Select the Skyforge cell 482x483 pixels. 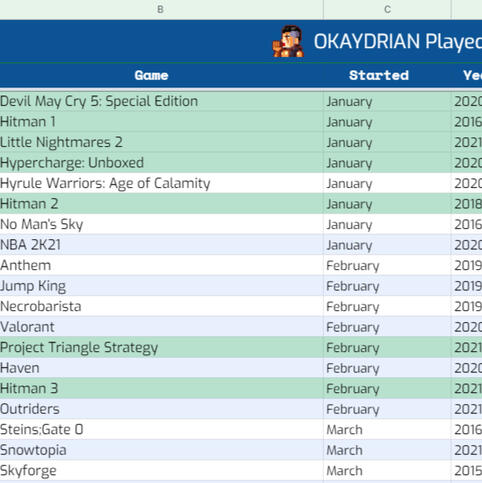click(161, 471)
